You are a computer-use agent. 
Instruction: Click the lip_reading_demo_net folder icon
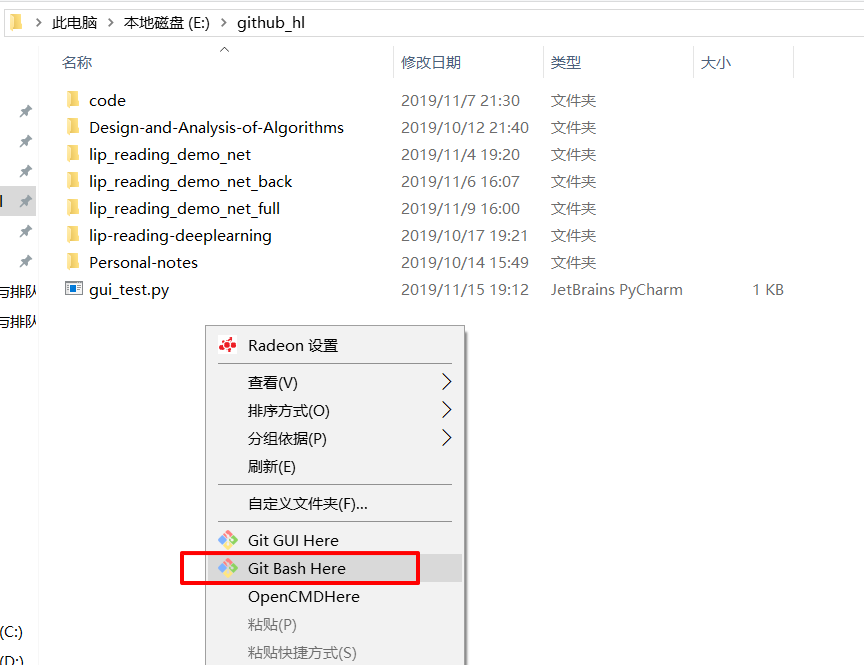click(73, 154)
